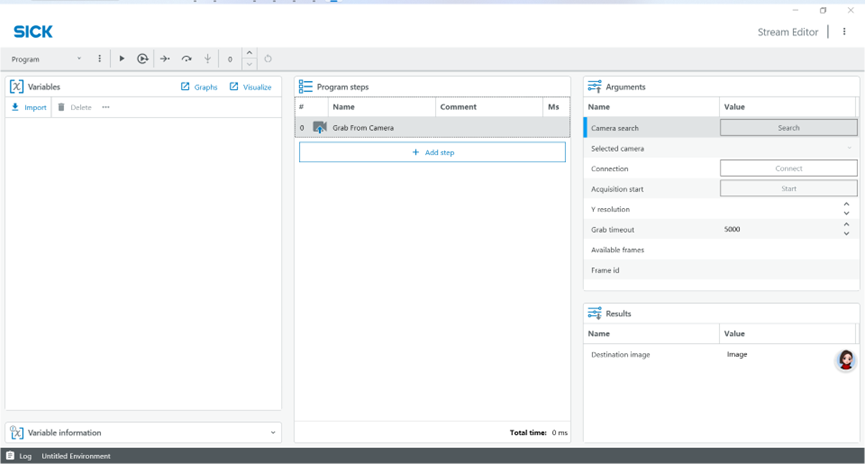Open the Log panel in status bar

coord(19,456)
